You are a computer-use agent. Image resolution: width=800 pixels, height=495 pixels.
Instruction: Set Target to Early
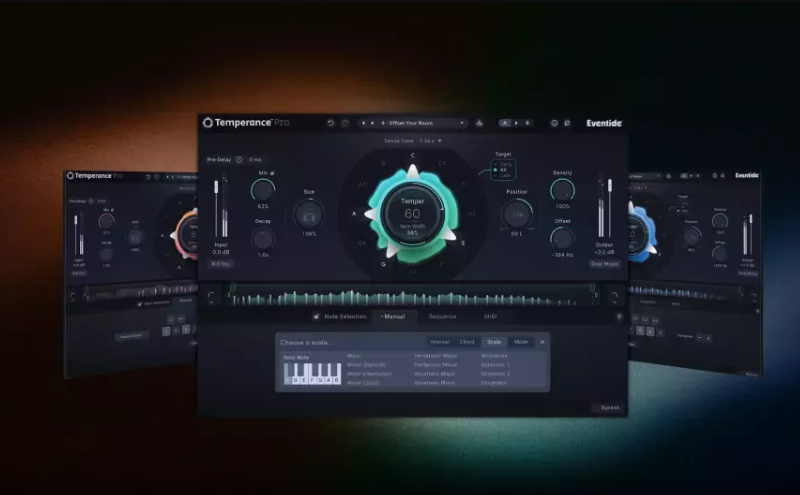(x=503, y=164)
